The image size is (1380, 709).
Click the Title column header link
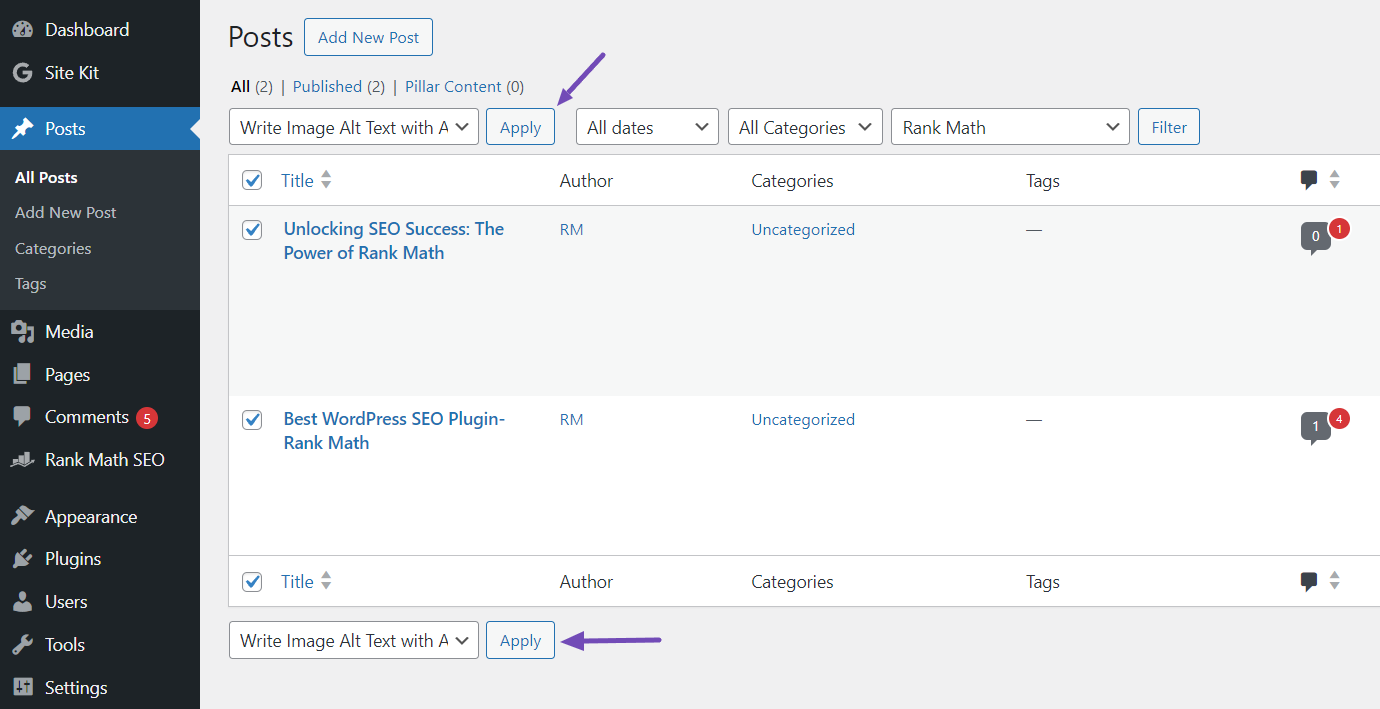point(297,180)
